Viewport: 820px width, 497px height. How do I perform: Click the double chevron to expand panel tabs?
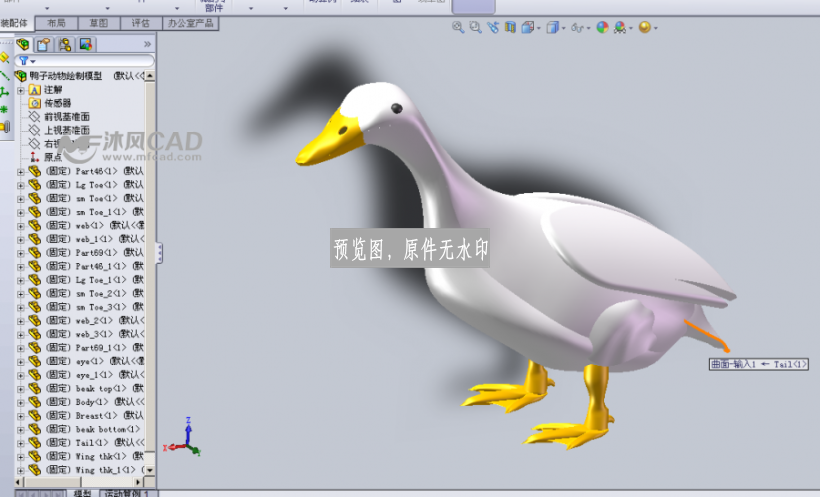pos(147,44)
